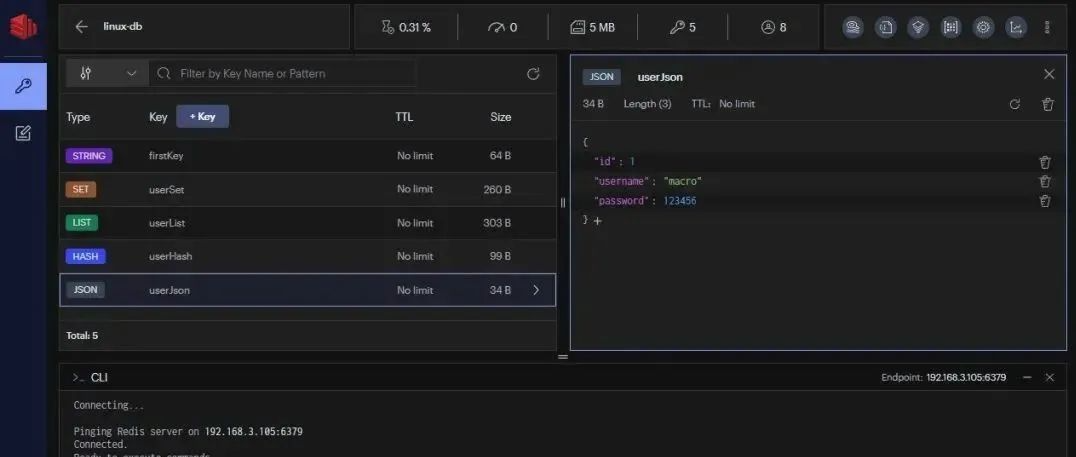
Task: Click the Type column header
Action: 78,117
